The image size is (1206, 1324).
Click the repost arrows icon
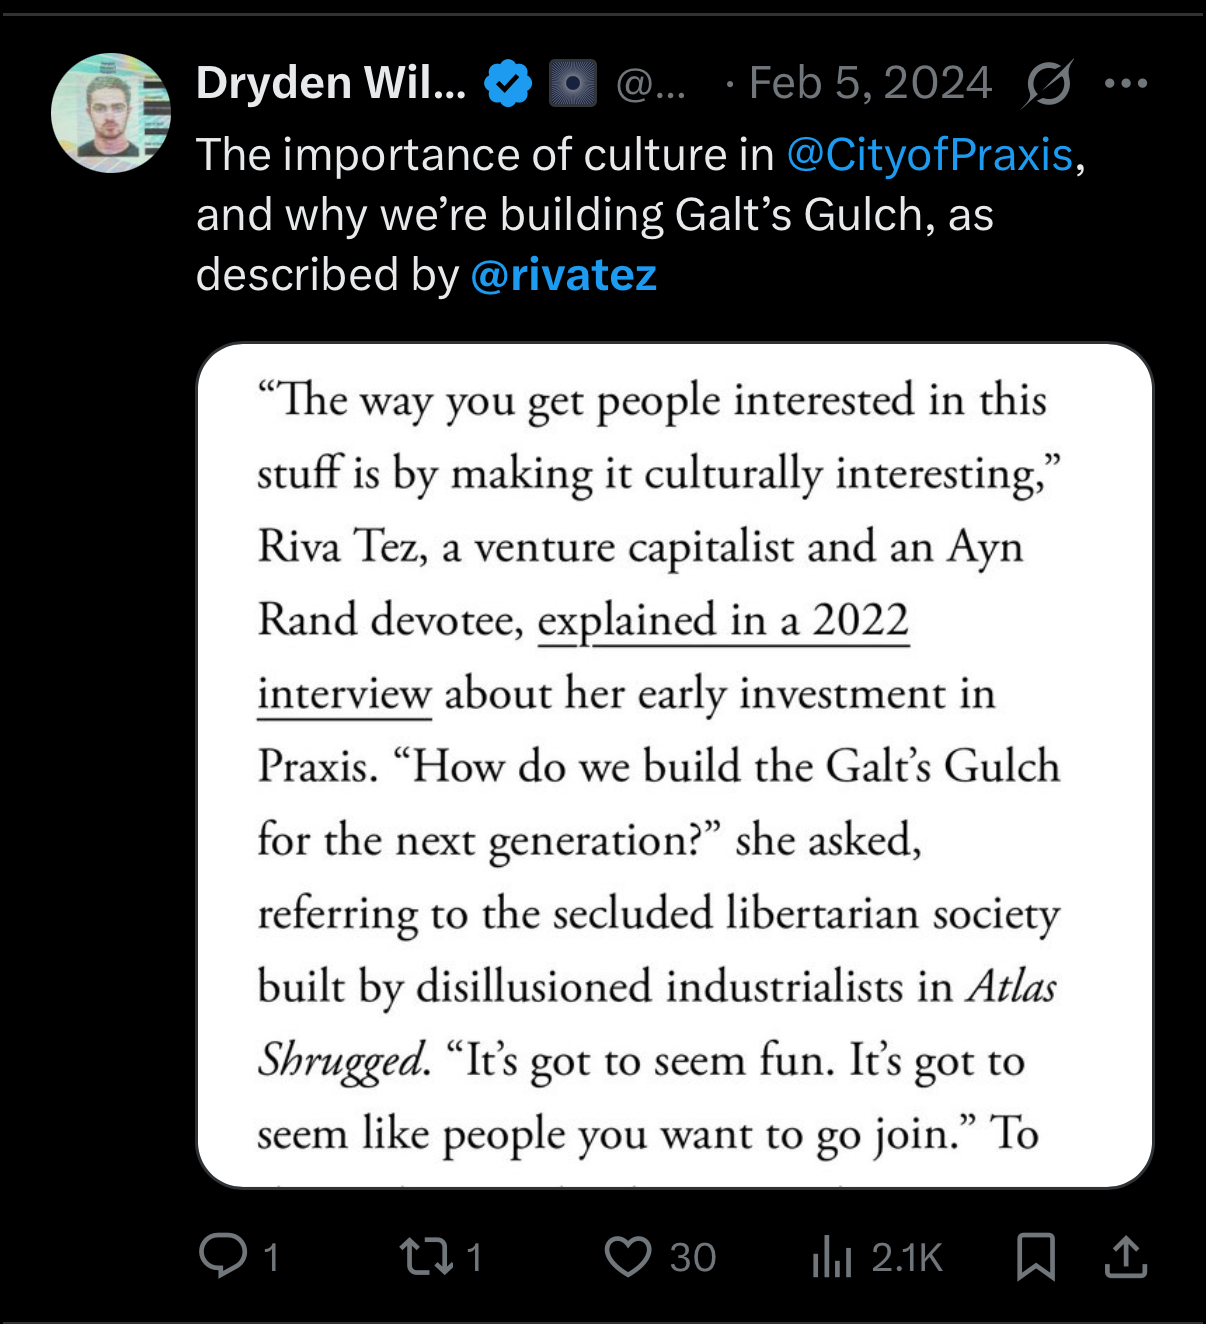tap(427, 1257)
